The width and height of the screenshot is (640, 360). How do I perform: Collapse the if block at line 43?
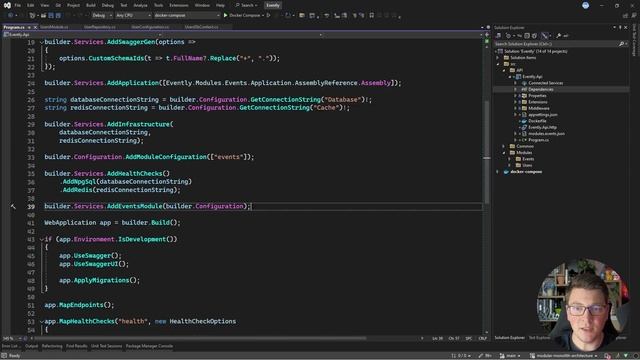click(x=42, y=239)
